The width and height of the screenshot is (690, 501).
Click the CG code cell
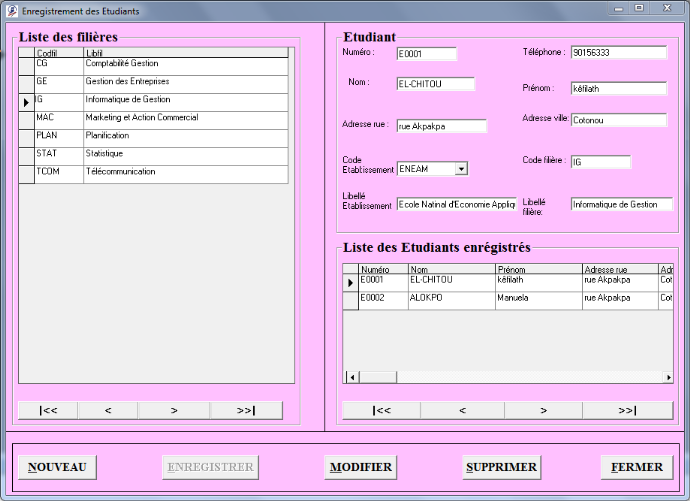(59, 66)
